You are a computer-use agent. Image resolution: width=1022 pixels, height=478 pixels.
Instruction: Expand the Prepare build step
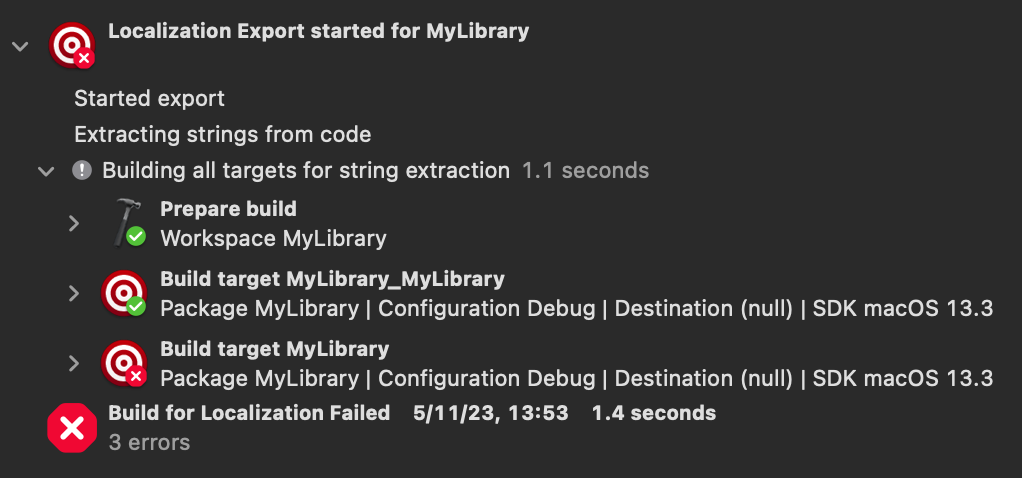click(73, 223)
